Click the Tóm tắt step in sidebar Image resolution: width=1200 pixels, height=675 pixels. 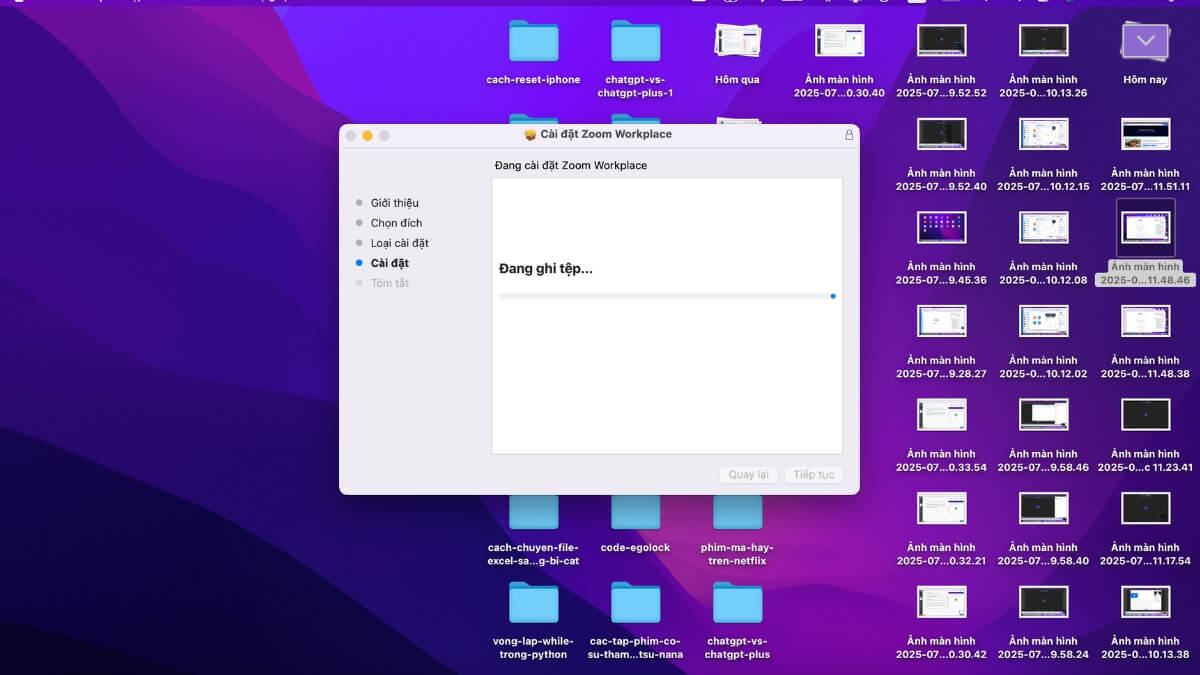[x=389, y=283]
